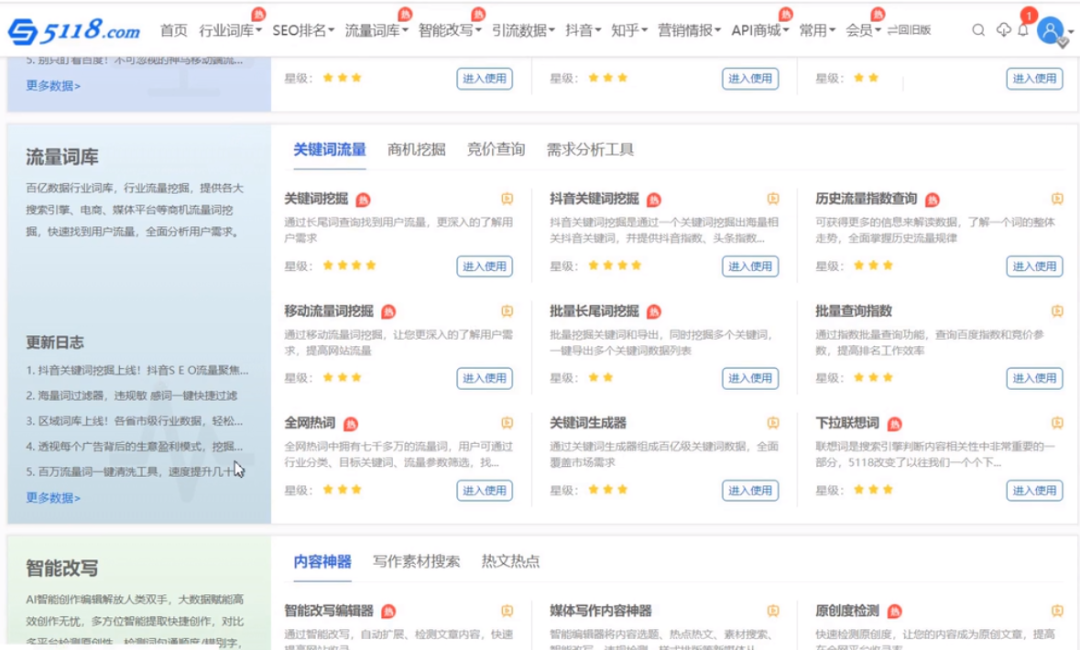Click the 5118.com logo
The width and height of the screenshot is (1080, 650).
75,31
